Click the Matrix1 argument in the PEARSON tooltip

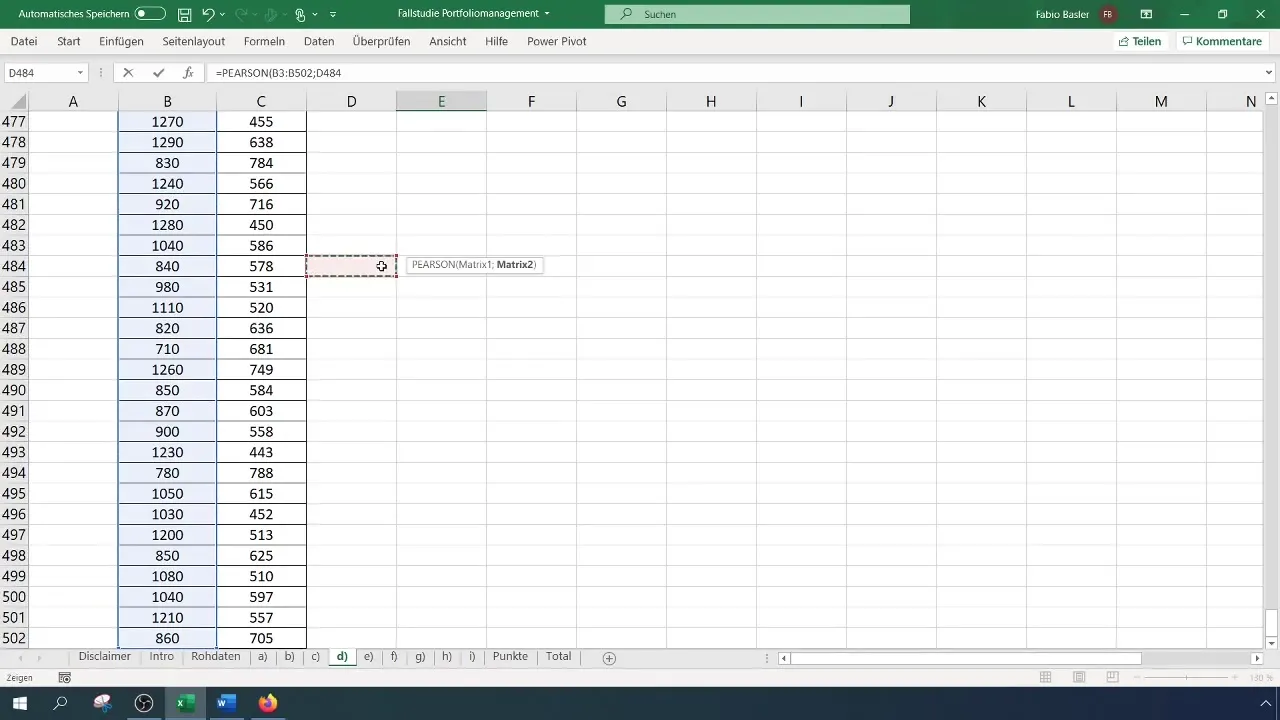(x=474, y=265)
